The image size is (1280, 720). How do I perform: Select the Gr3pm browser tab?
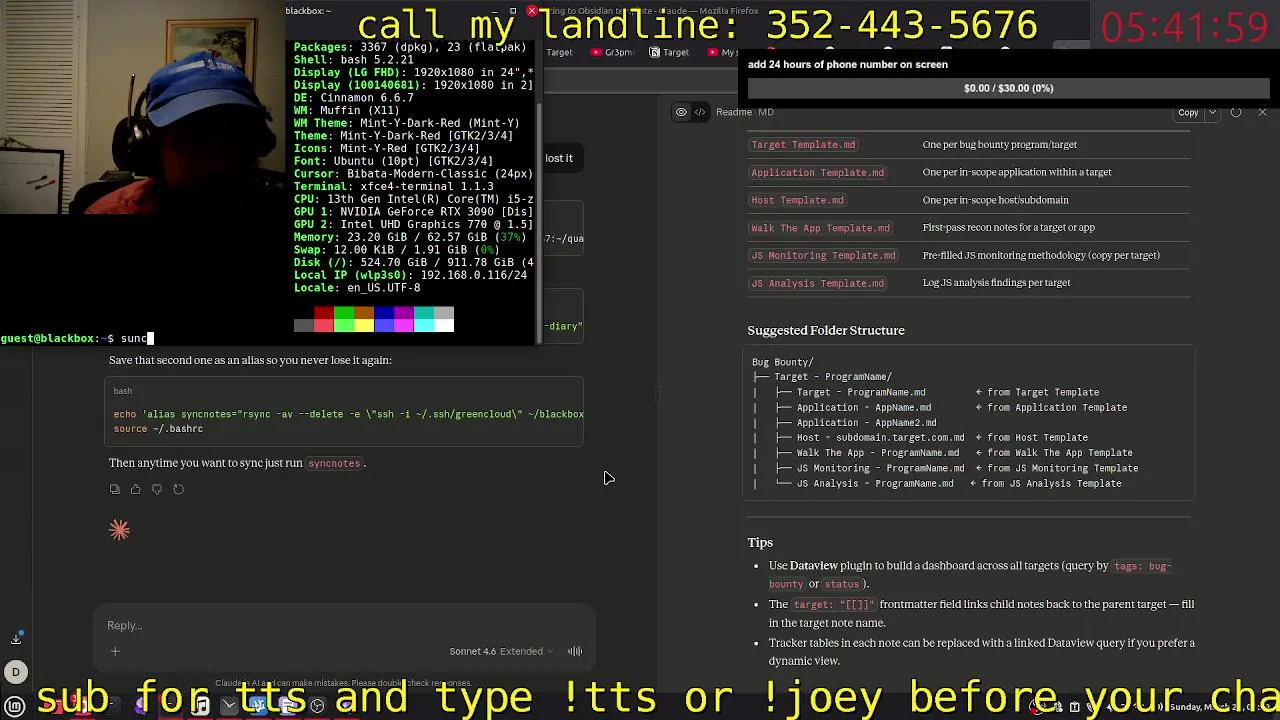(x=612, y=52)
